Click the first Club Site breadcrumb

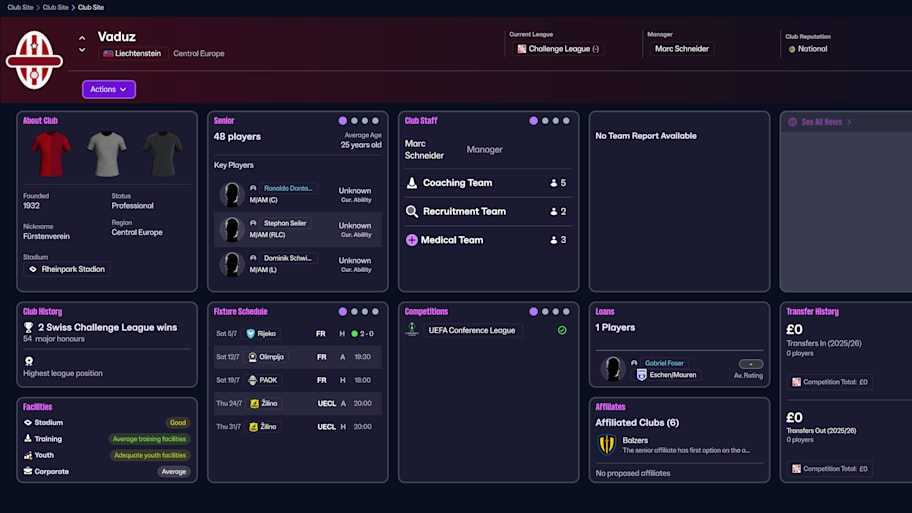coord(20,8)
